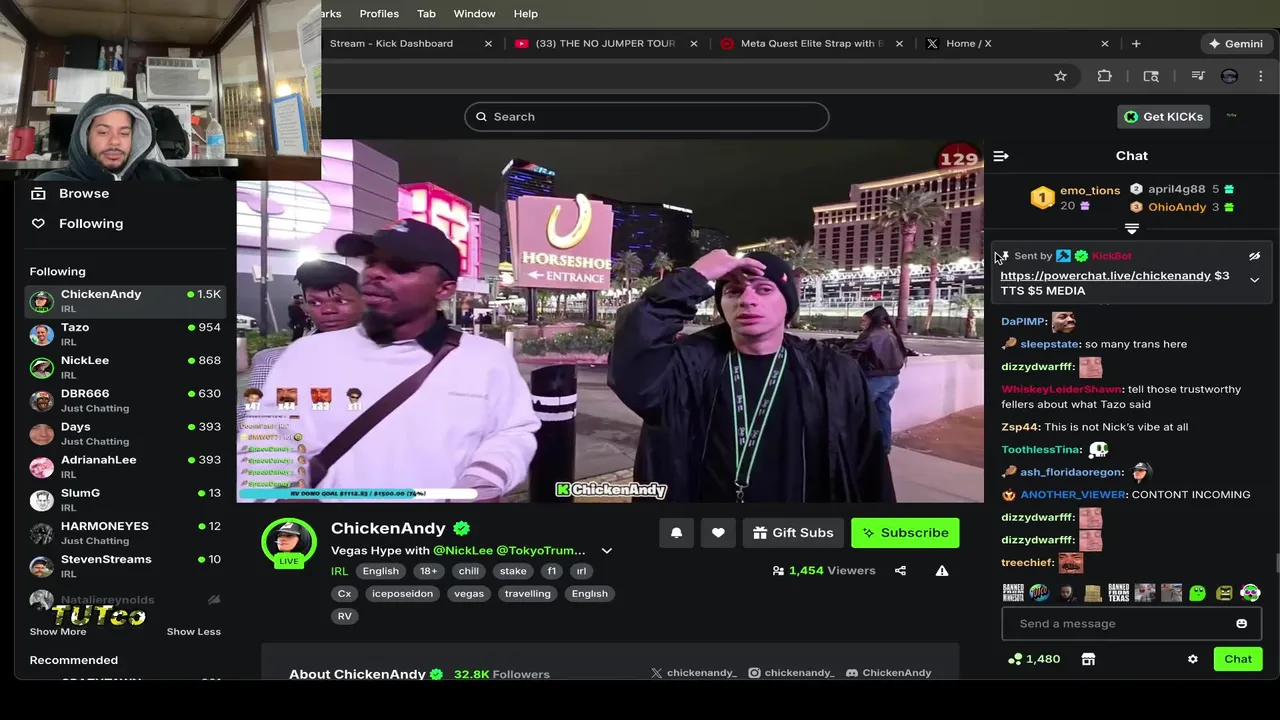Open DBR666 channel in Following list
1280x720 pixels.
[125, 400]
